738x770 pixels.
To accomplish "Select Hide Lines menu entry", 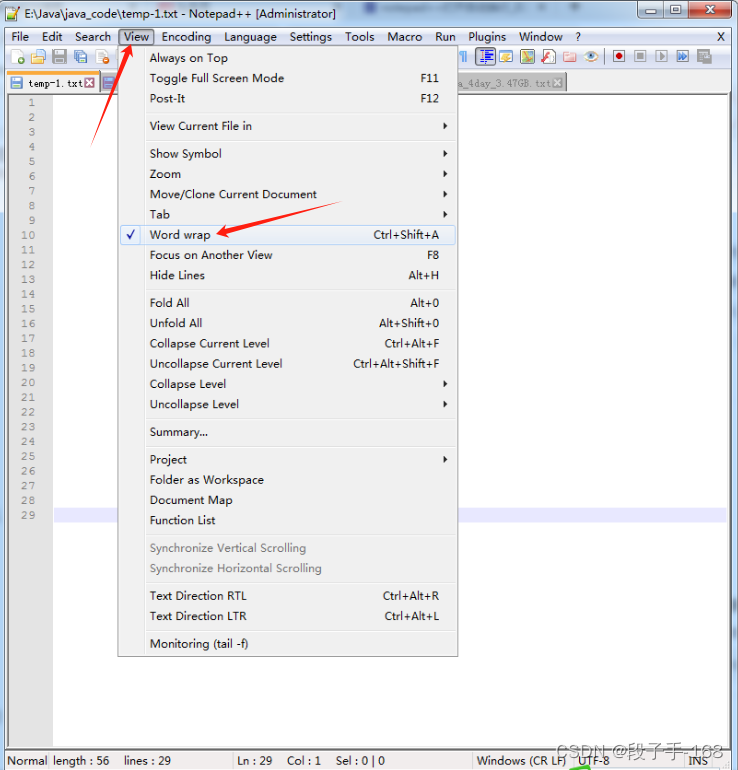I will coord(288,275).
